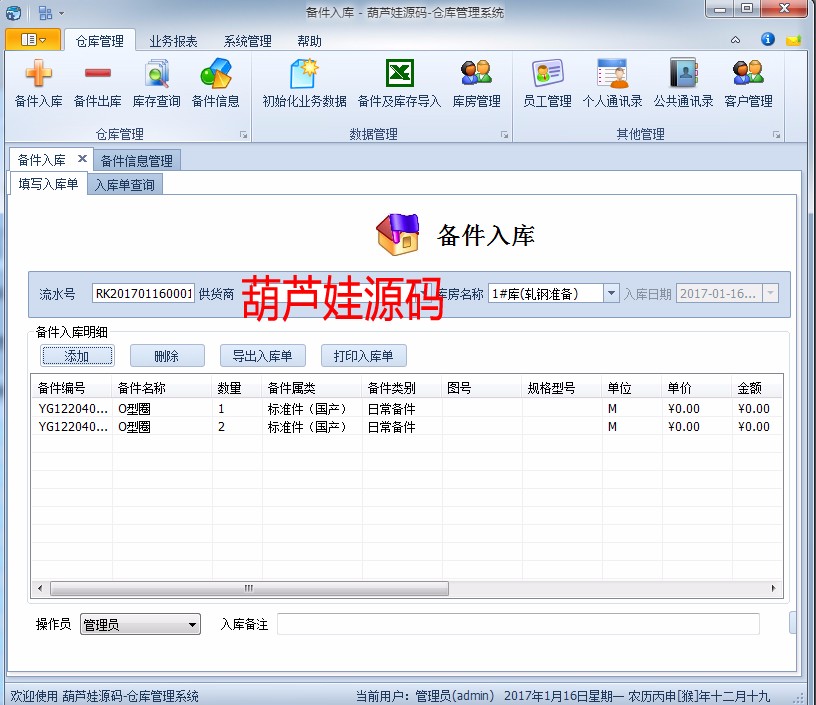Click the 入库备注 input field

(x=518, y=624)
